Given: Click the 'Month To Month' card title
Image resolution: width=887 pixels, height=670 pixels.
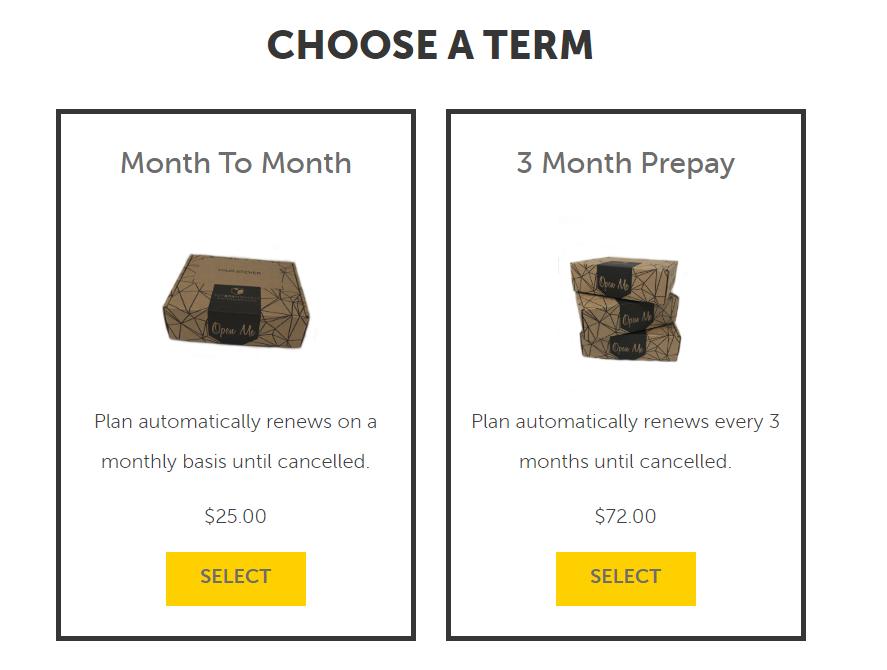Looking at the screenshot, I should point(236,163).
